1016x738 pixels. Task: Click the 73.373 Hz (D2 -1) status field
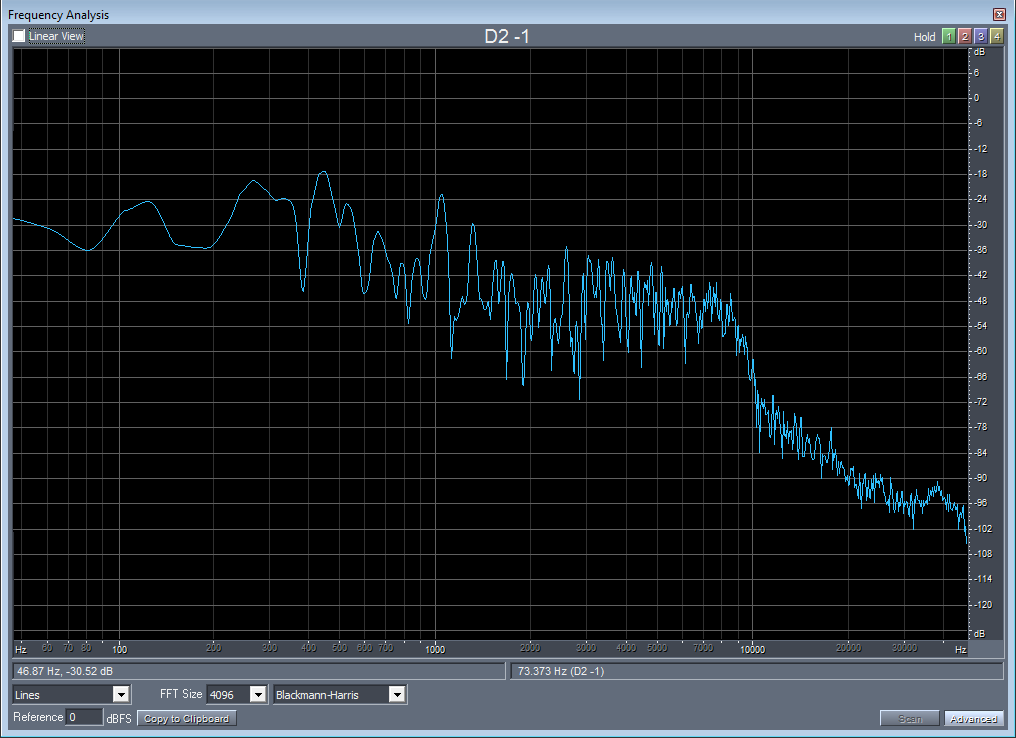tap(757, 671)
